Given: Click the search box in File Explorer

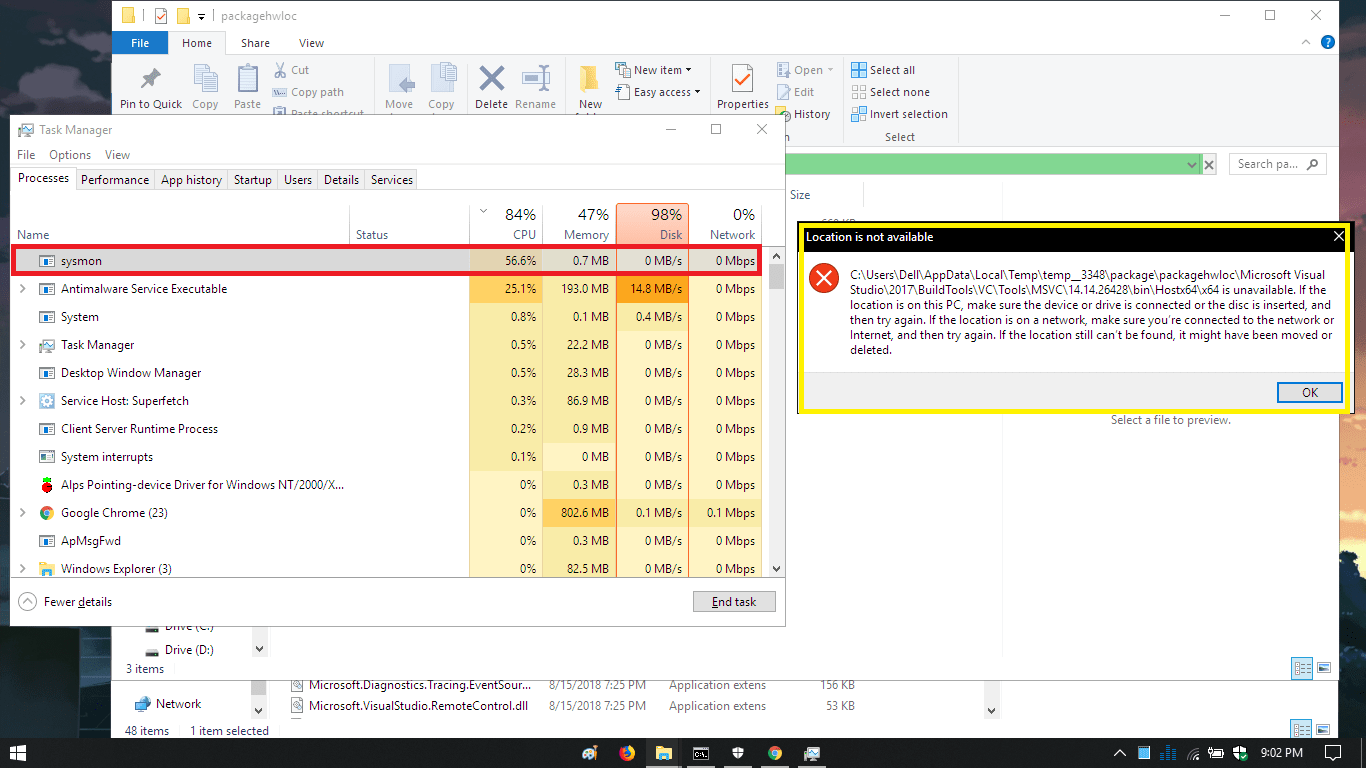Looking at the screenshot, I should pos(1277,163).
